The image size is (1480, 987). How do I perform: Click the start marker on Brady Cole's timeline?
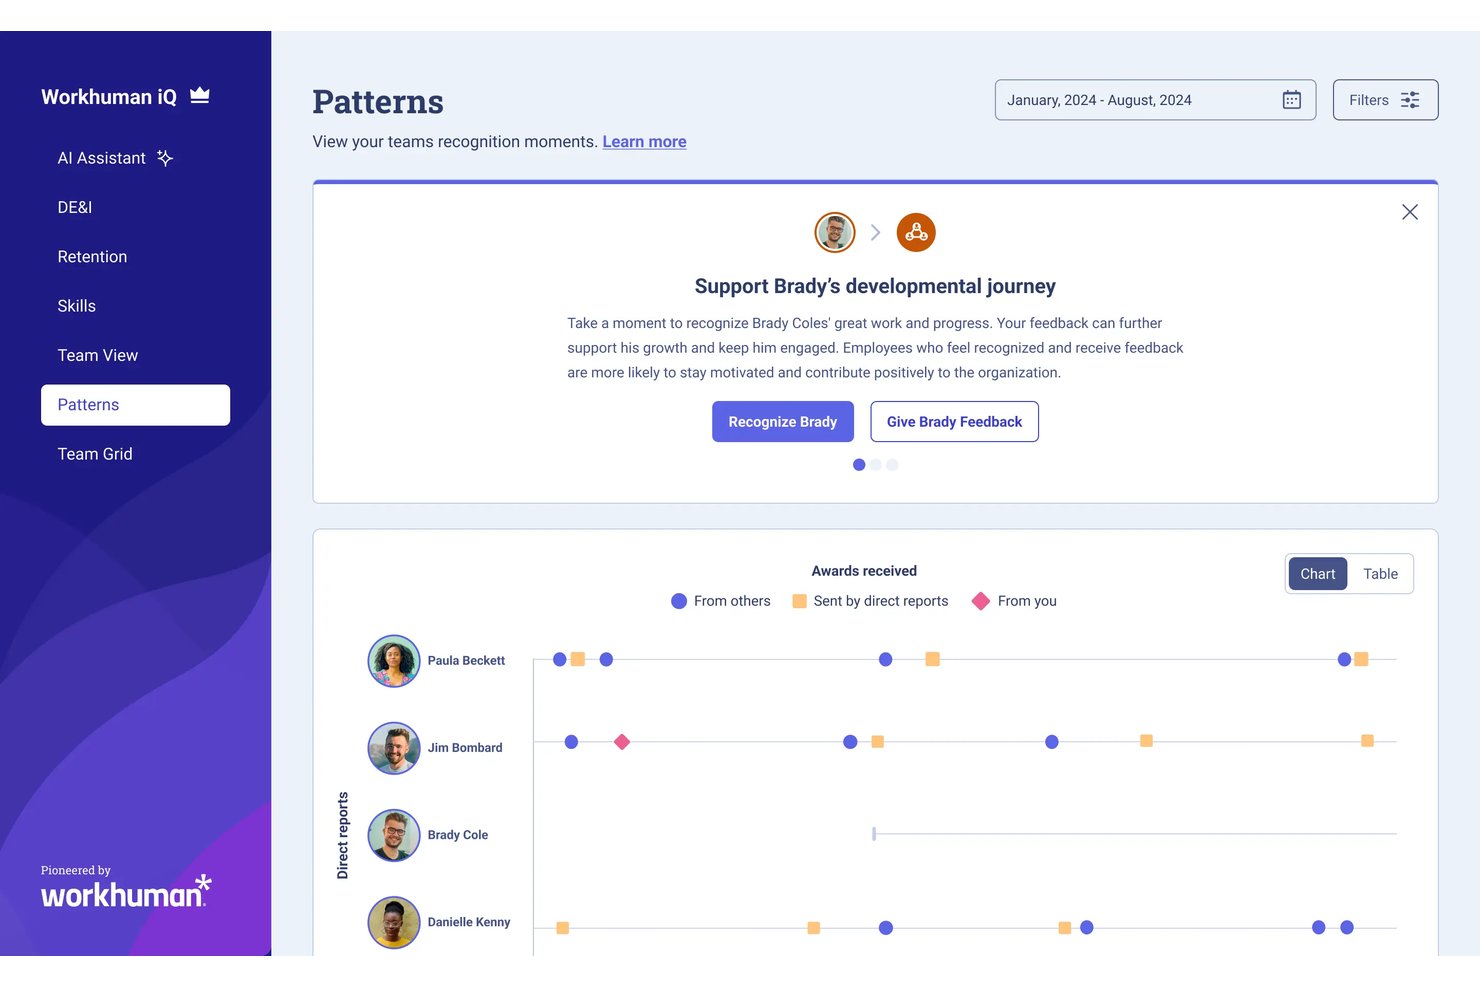[x=874, y=833]
